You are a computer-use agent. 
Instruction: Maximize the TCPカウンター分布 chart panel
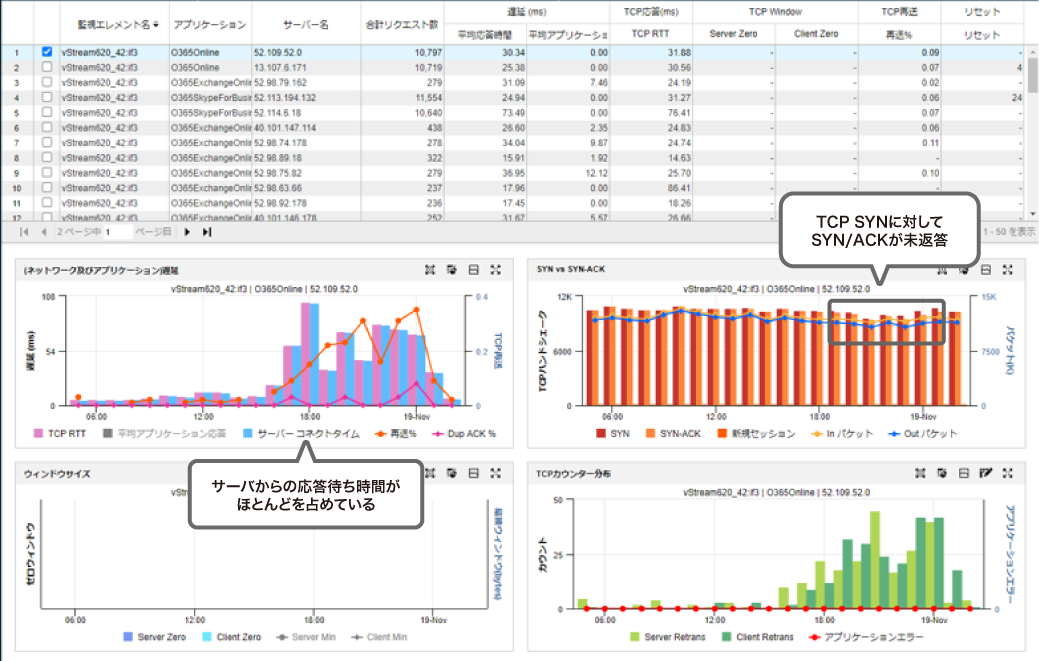tap(1007, 473)
